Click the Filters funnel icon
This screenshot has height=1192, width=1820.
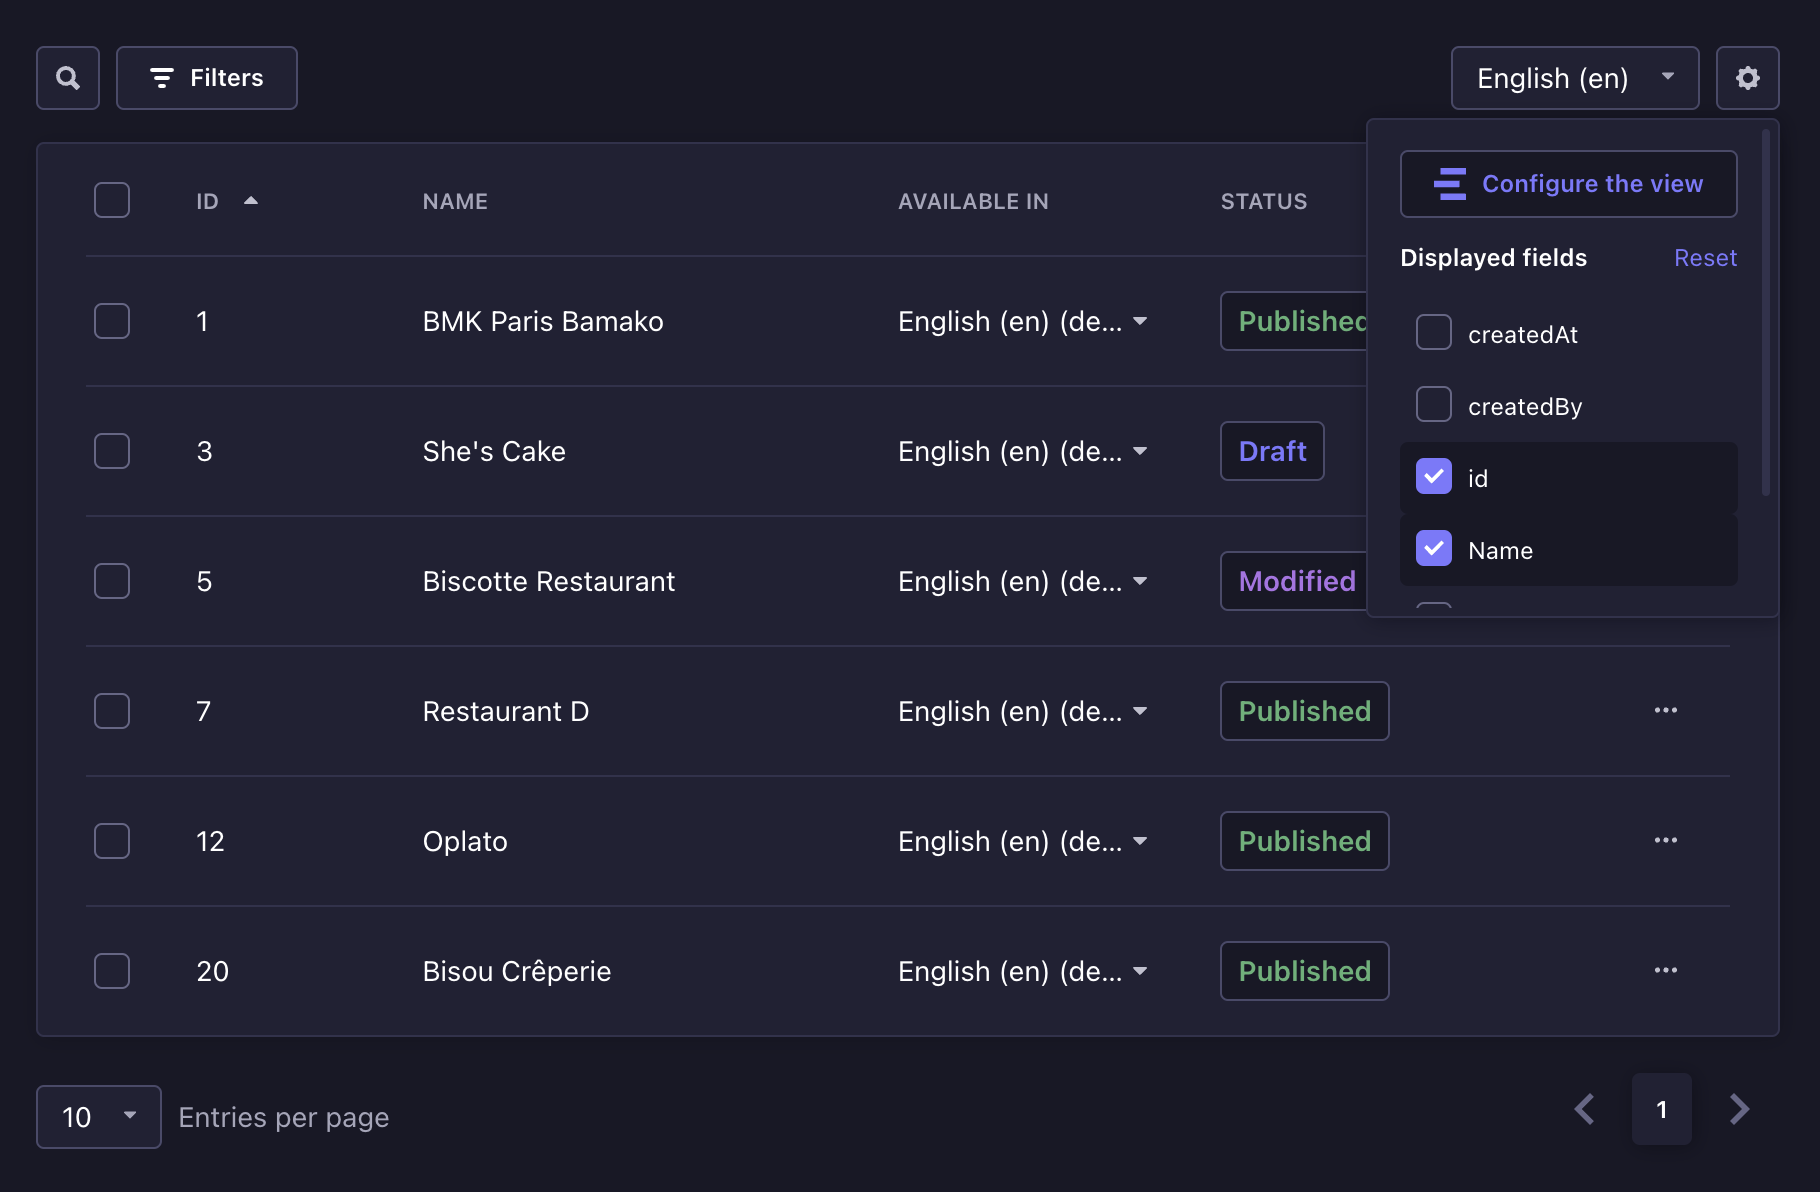163,78
